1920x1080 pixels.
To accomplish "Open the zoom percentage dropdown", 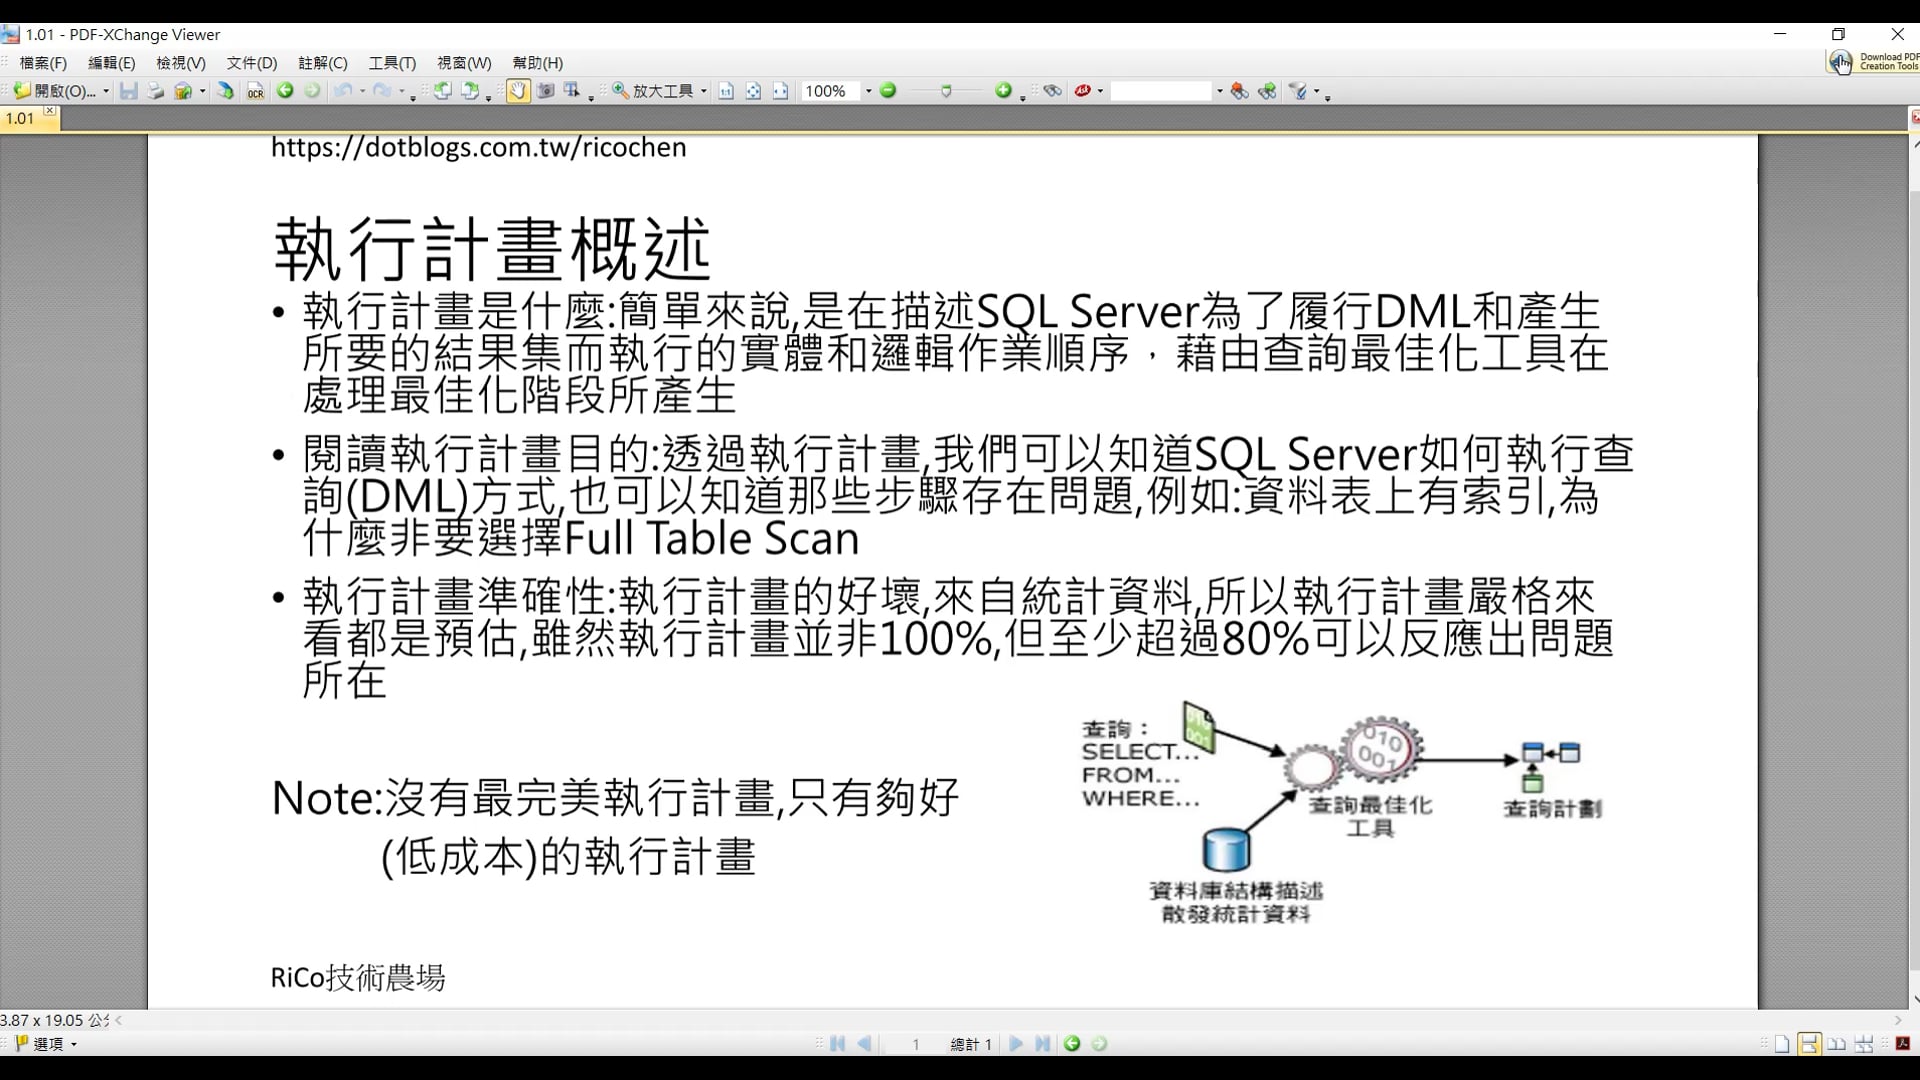I will coord(868,91).
